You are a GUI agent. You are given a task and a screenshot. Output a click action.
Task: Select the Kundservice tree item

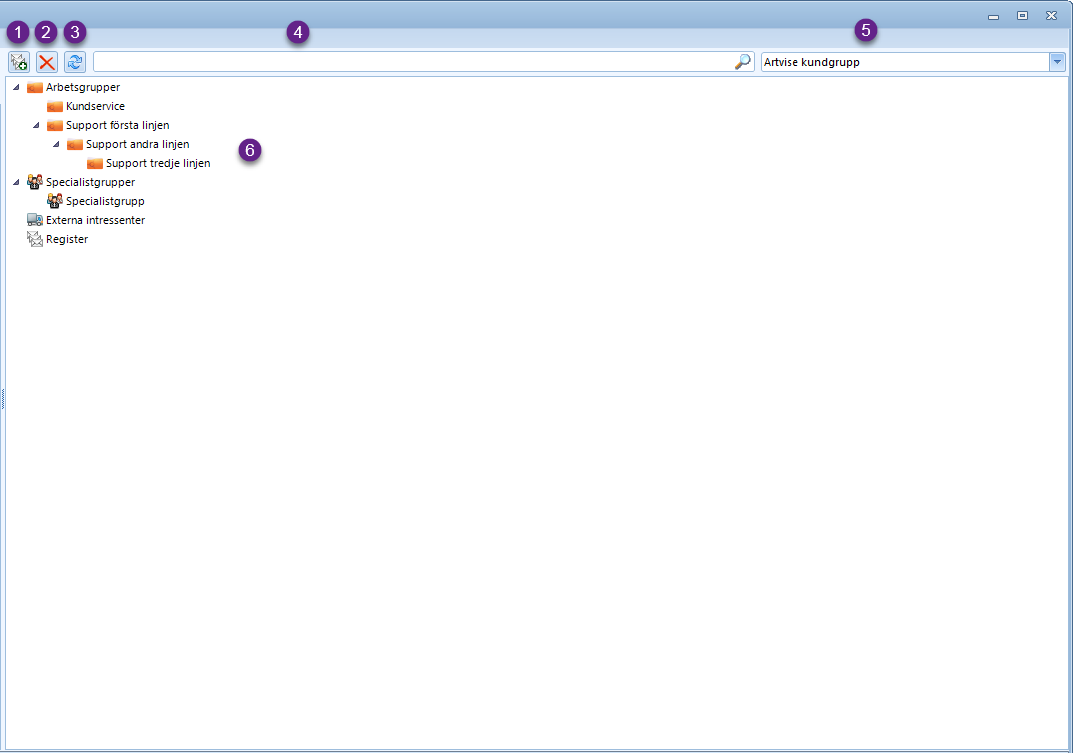[95, 106]
